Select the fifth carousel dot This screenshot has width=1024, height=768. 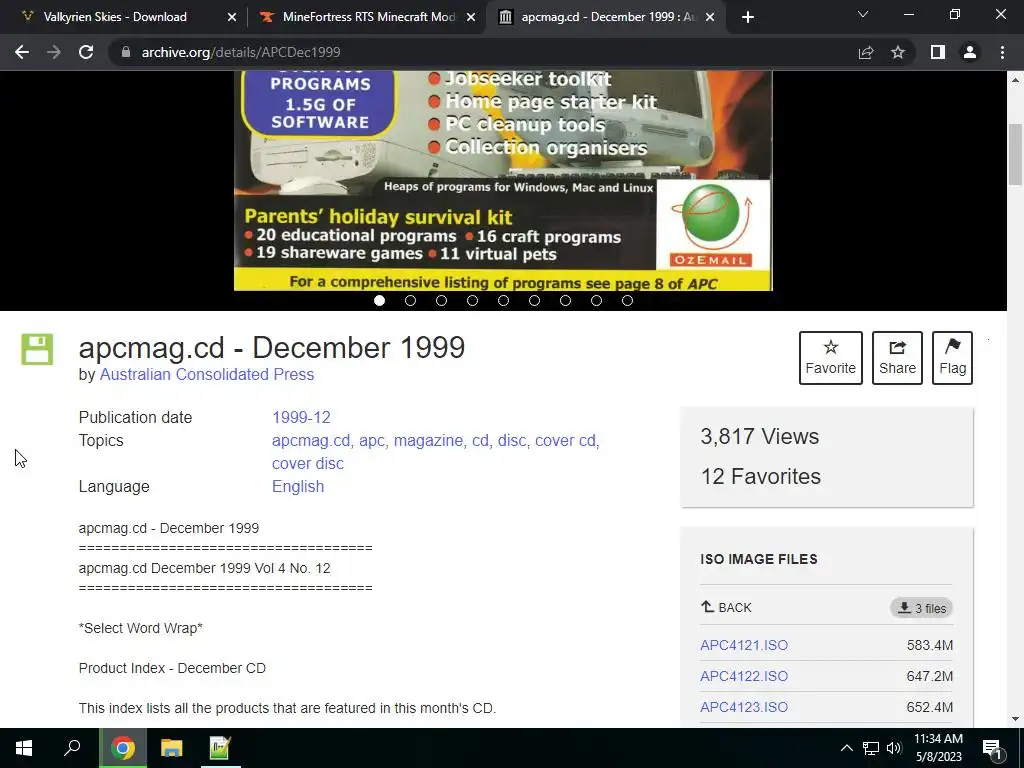click(504, 300)
